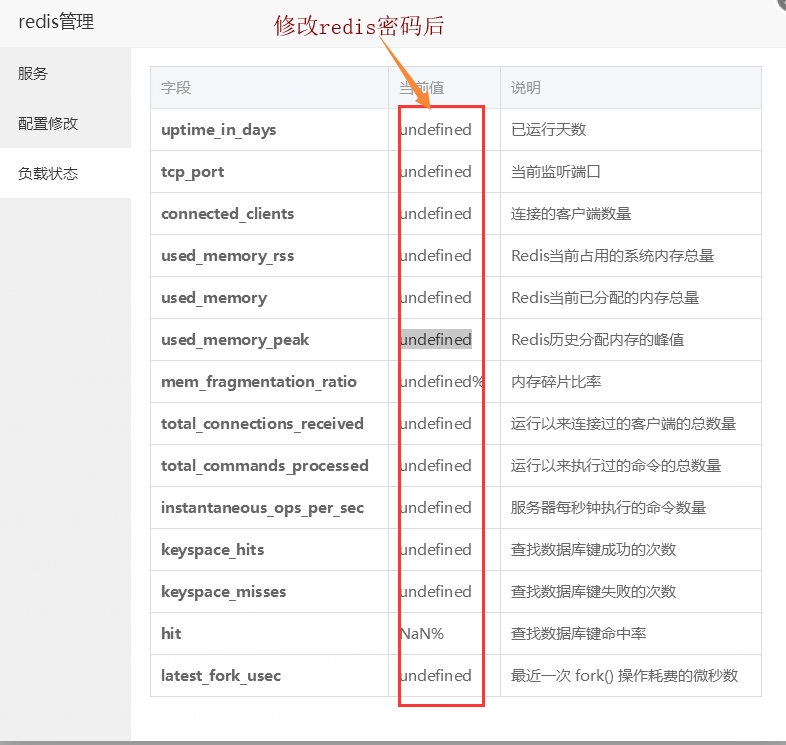Click the uptime_in_days field name
Screen dimensions: 786x745
click(x=219, y=130)
